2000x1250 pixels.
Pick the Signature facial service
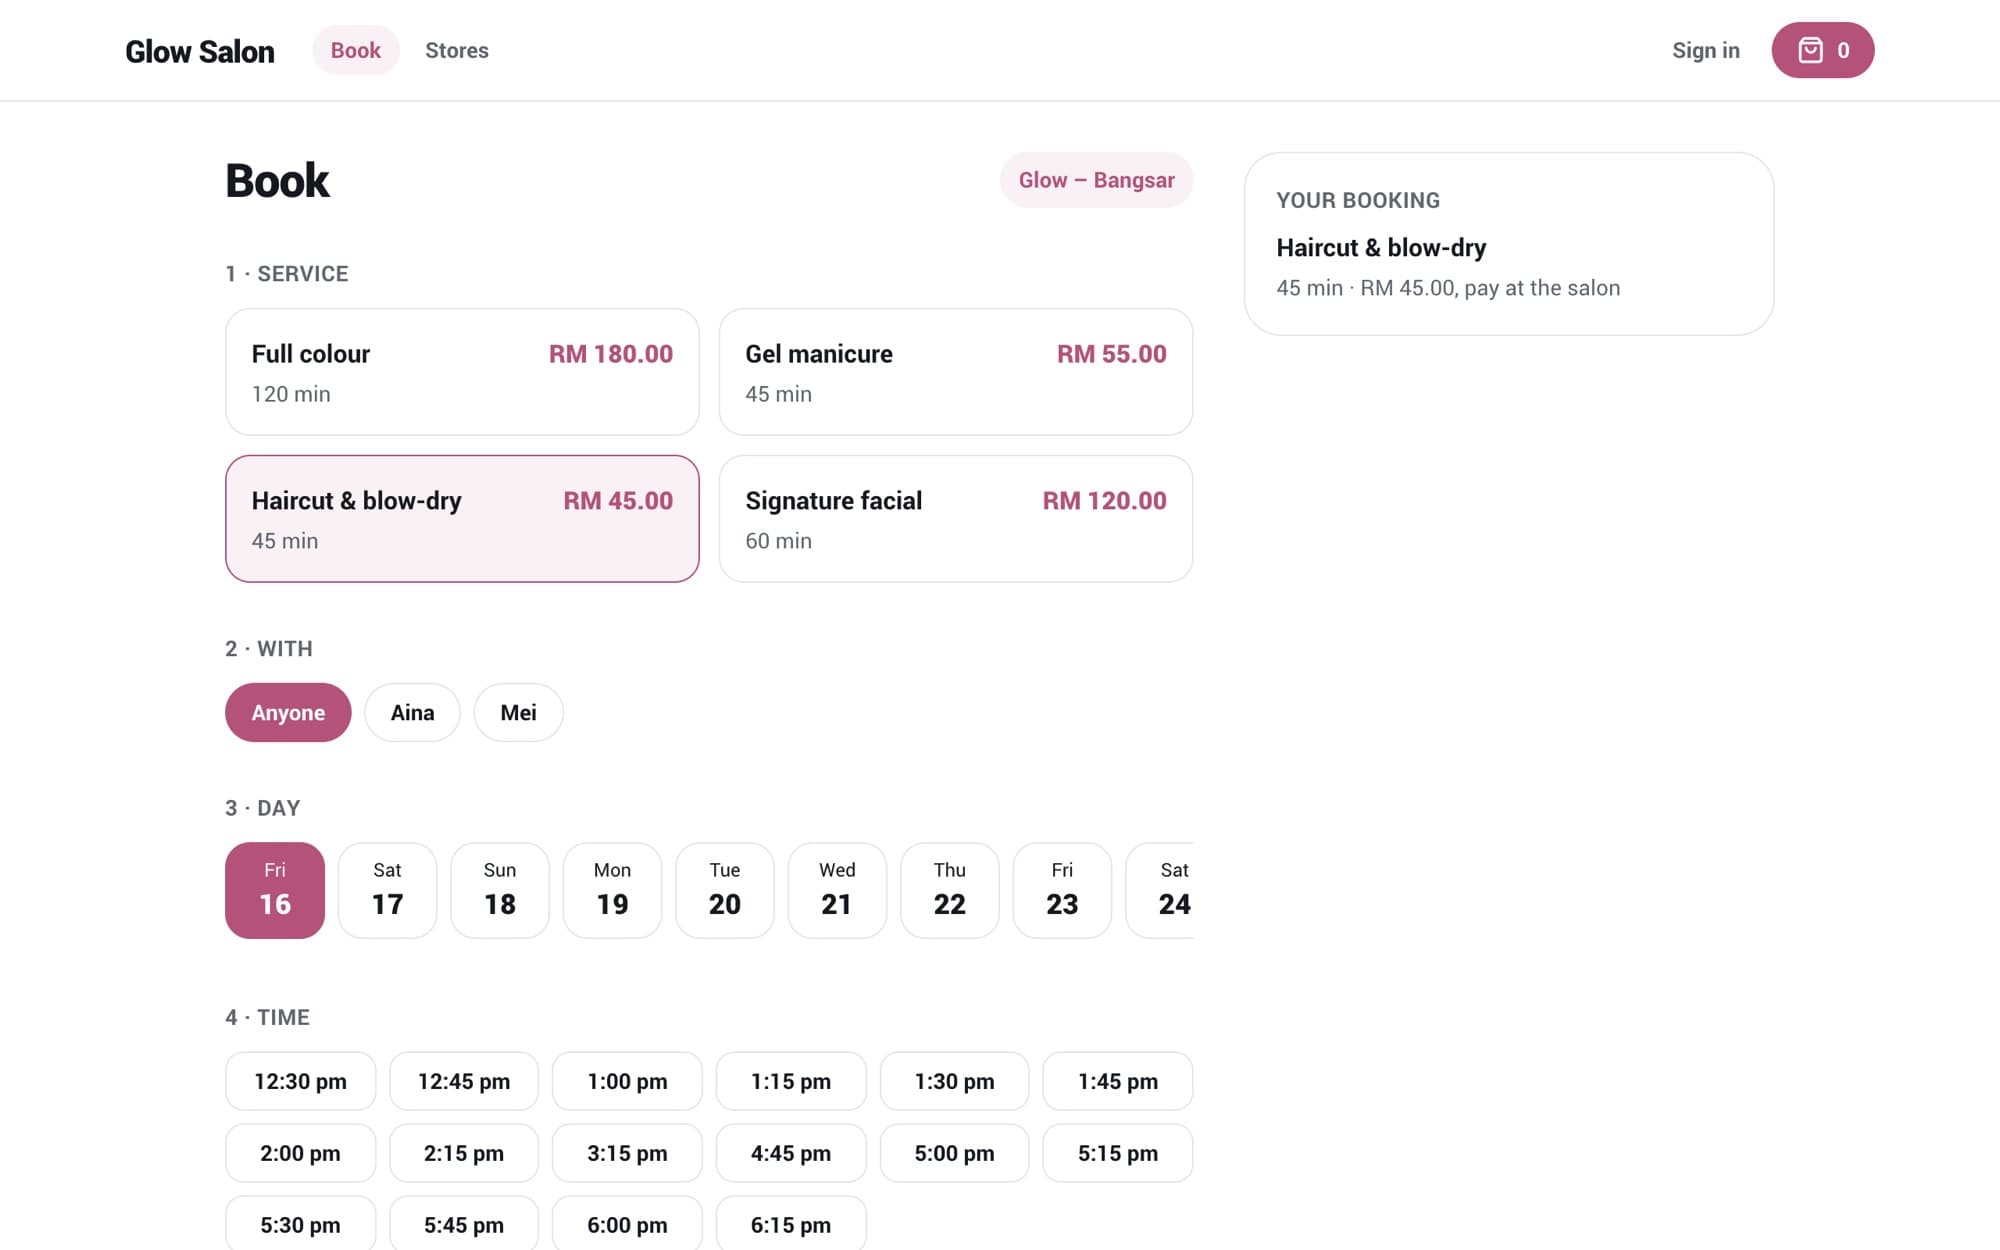955,519
